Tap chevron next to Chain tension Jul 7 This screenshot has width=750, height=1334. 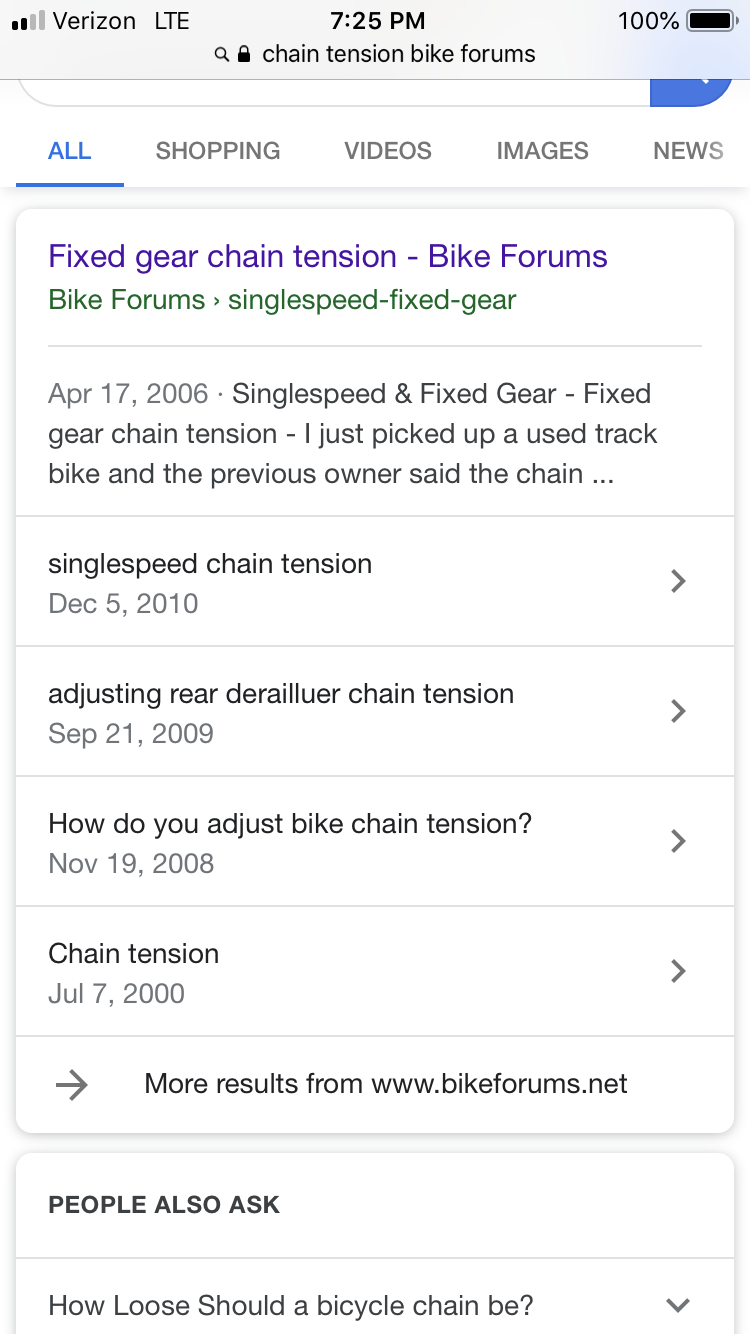point(678,971)
